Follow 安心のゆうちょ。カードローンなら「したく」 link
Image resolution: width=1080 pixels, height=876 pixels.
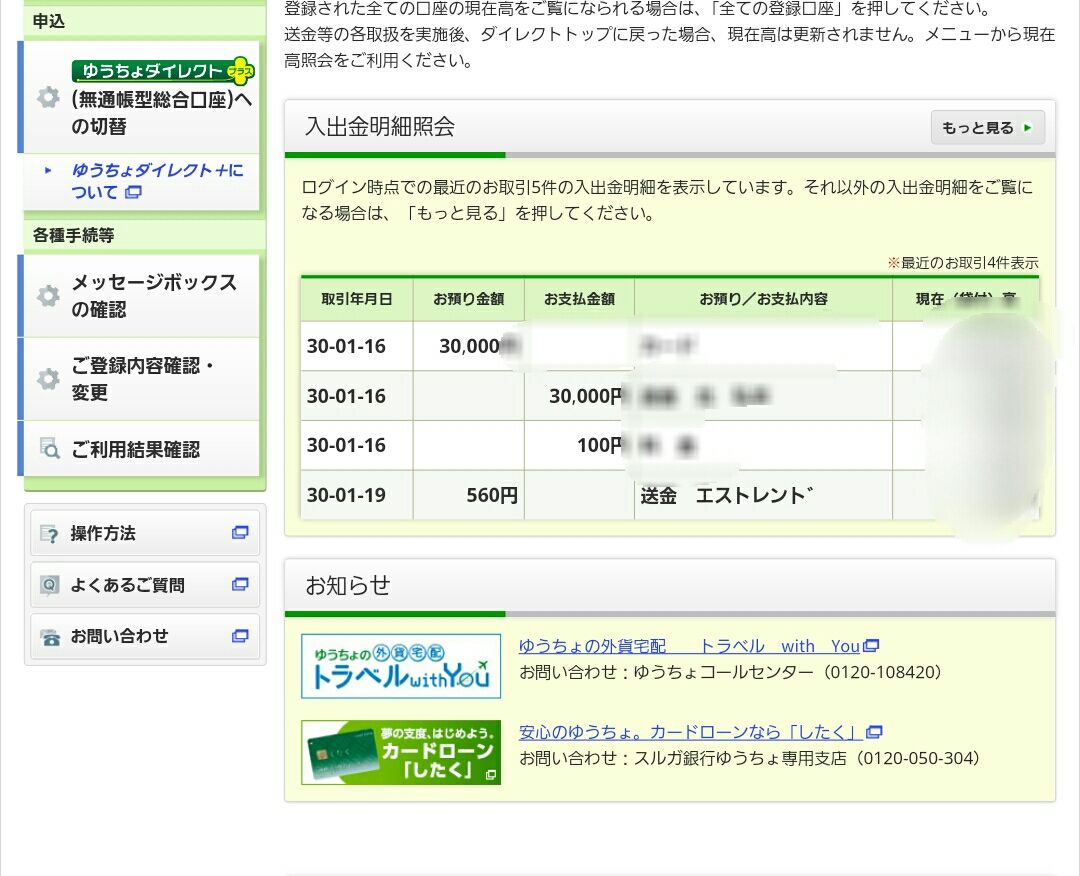pyautogui.click(x=691, y=731)
